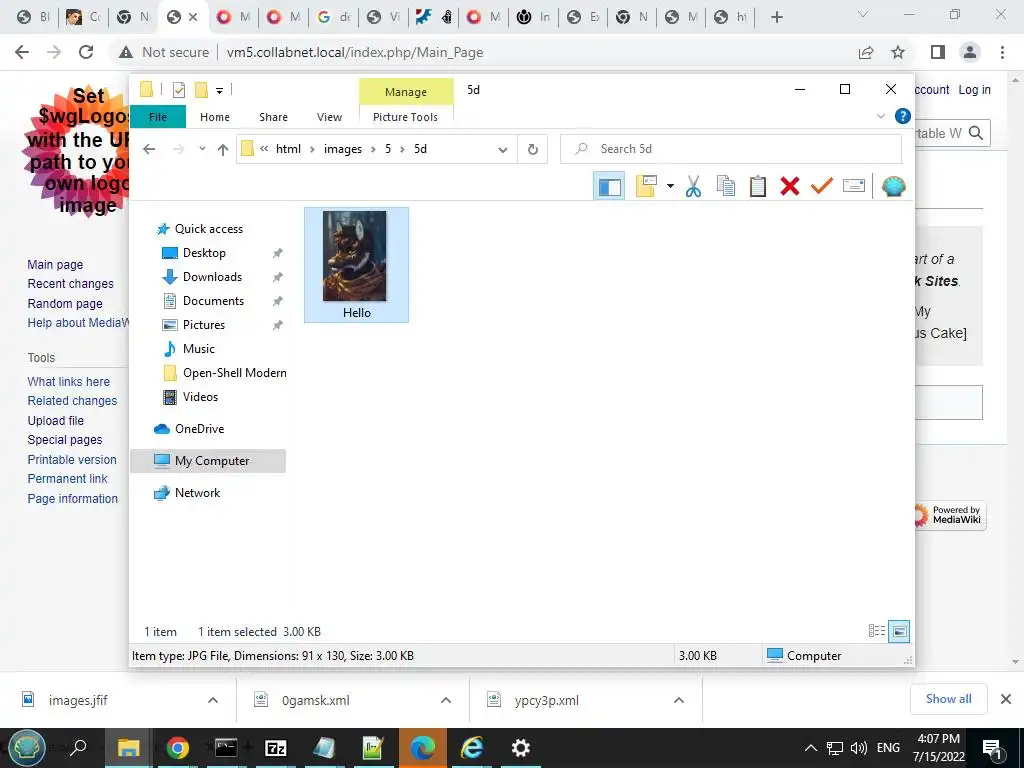This screenshot has width=1024, height=768.
Task: Open Chrome side panel icon
Action: pyautogui.click(x=937, y=52)
